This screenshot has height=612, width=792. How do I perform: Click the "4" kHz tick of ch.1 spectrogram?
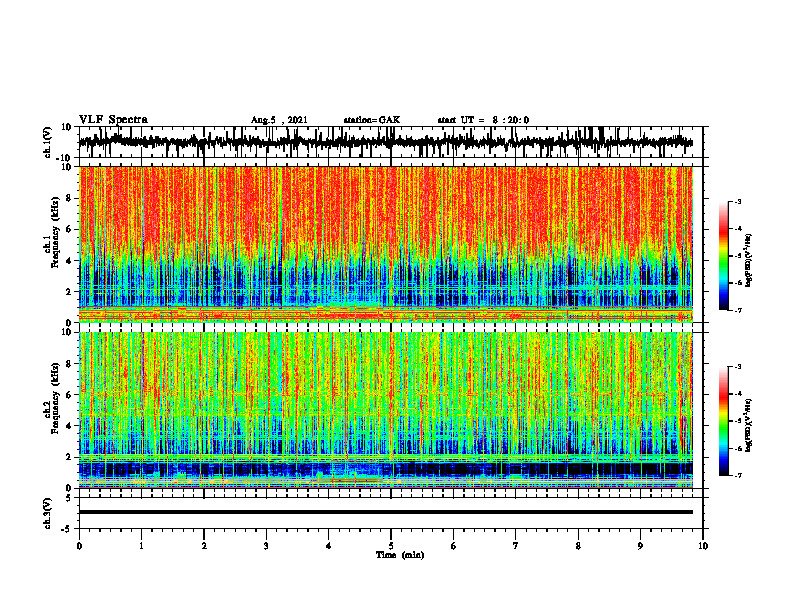(x=69, y=261)
